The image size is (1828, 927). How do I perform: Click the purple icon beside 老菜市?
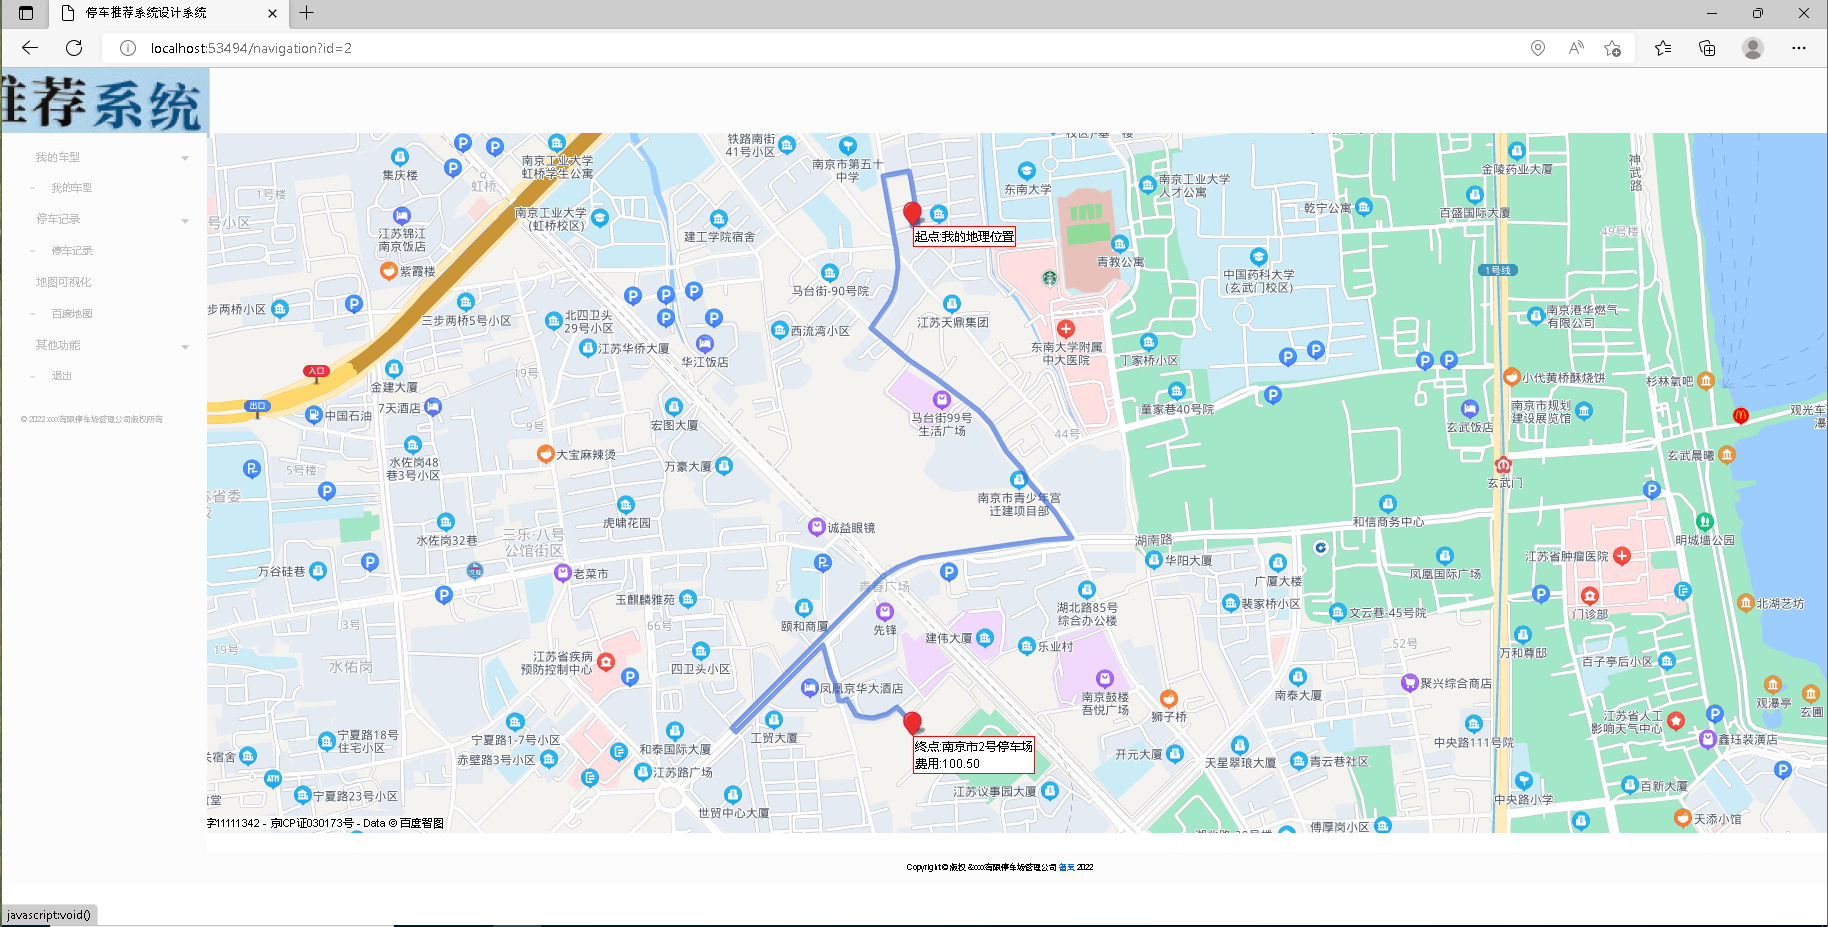point(563,573)
